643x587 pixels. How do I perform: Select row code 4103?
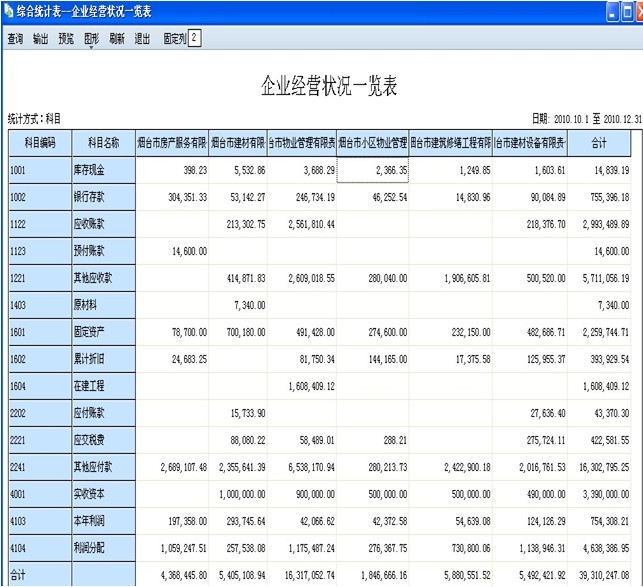point(40,521)
